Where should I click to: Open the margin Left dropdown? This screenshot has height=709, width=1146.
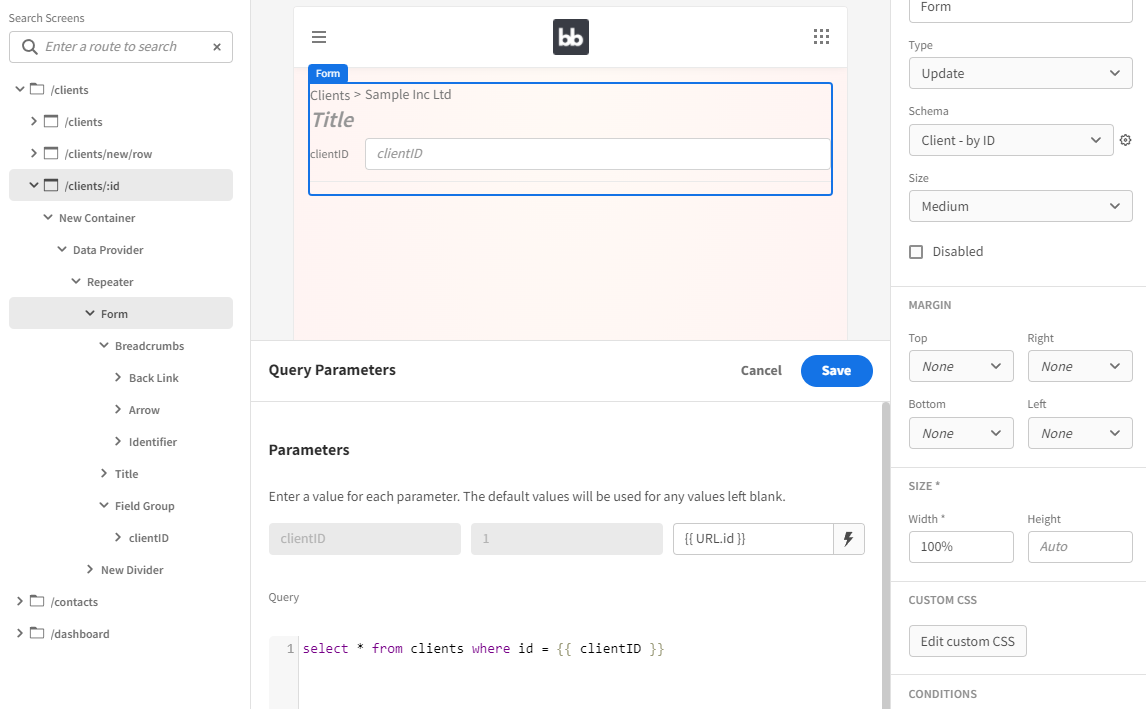pyautogui.click(x=1080, y=433)
